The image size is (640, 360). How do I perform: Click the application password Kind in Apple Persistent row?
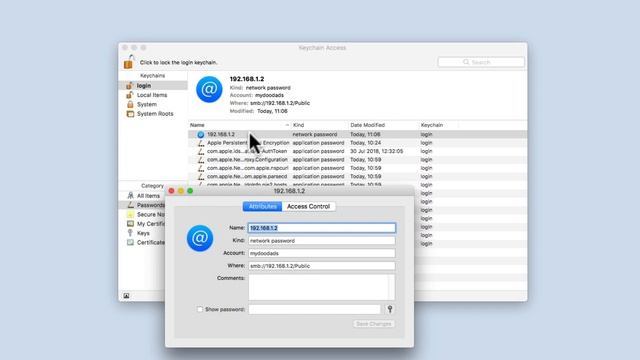click(x=318, y=143)
